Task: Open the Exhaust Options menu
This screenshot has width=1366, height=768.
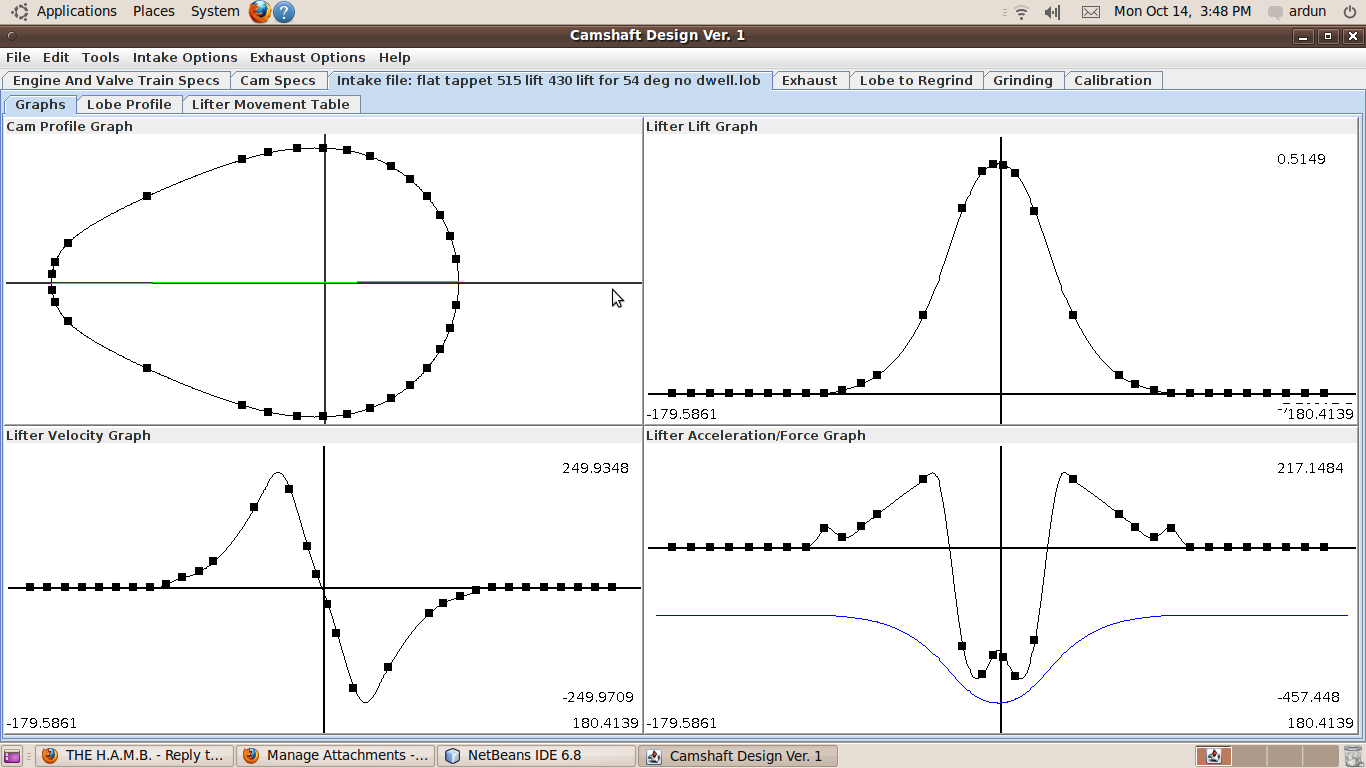Action: tap(307, 58)
